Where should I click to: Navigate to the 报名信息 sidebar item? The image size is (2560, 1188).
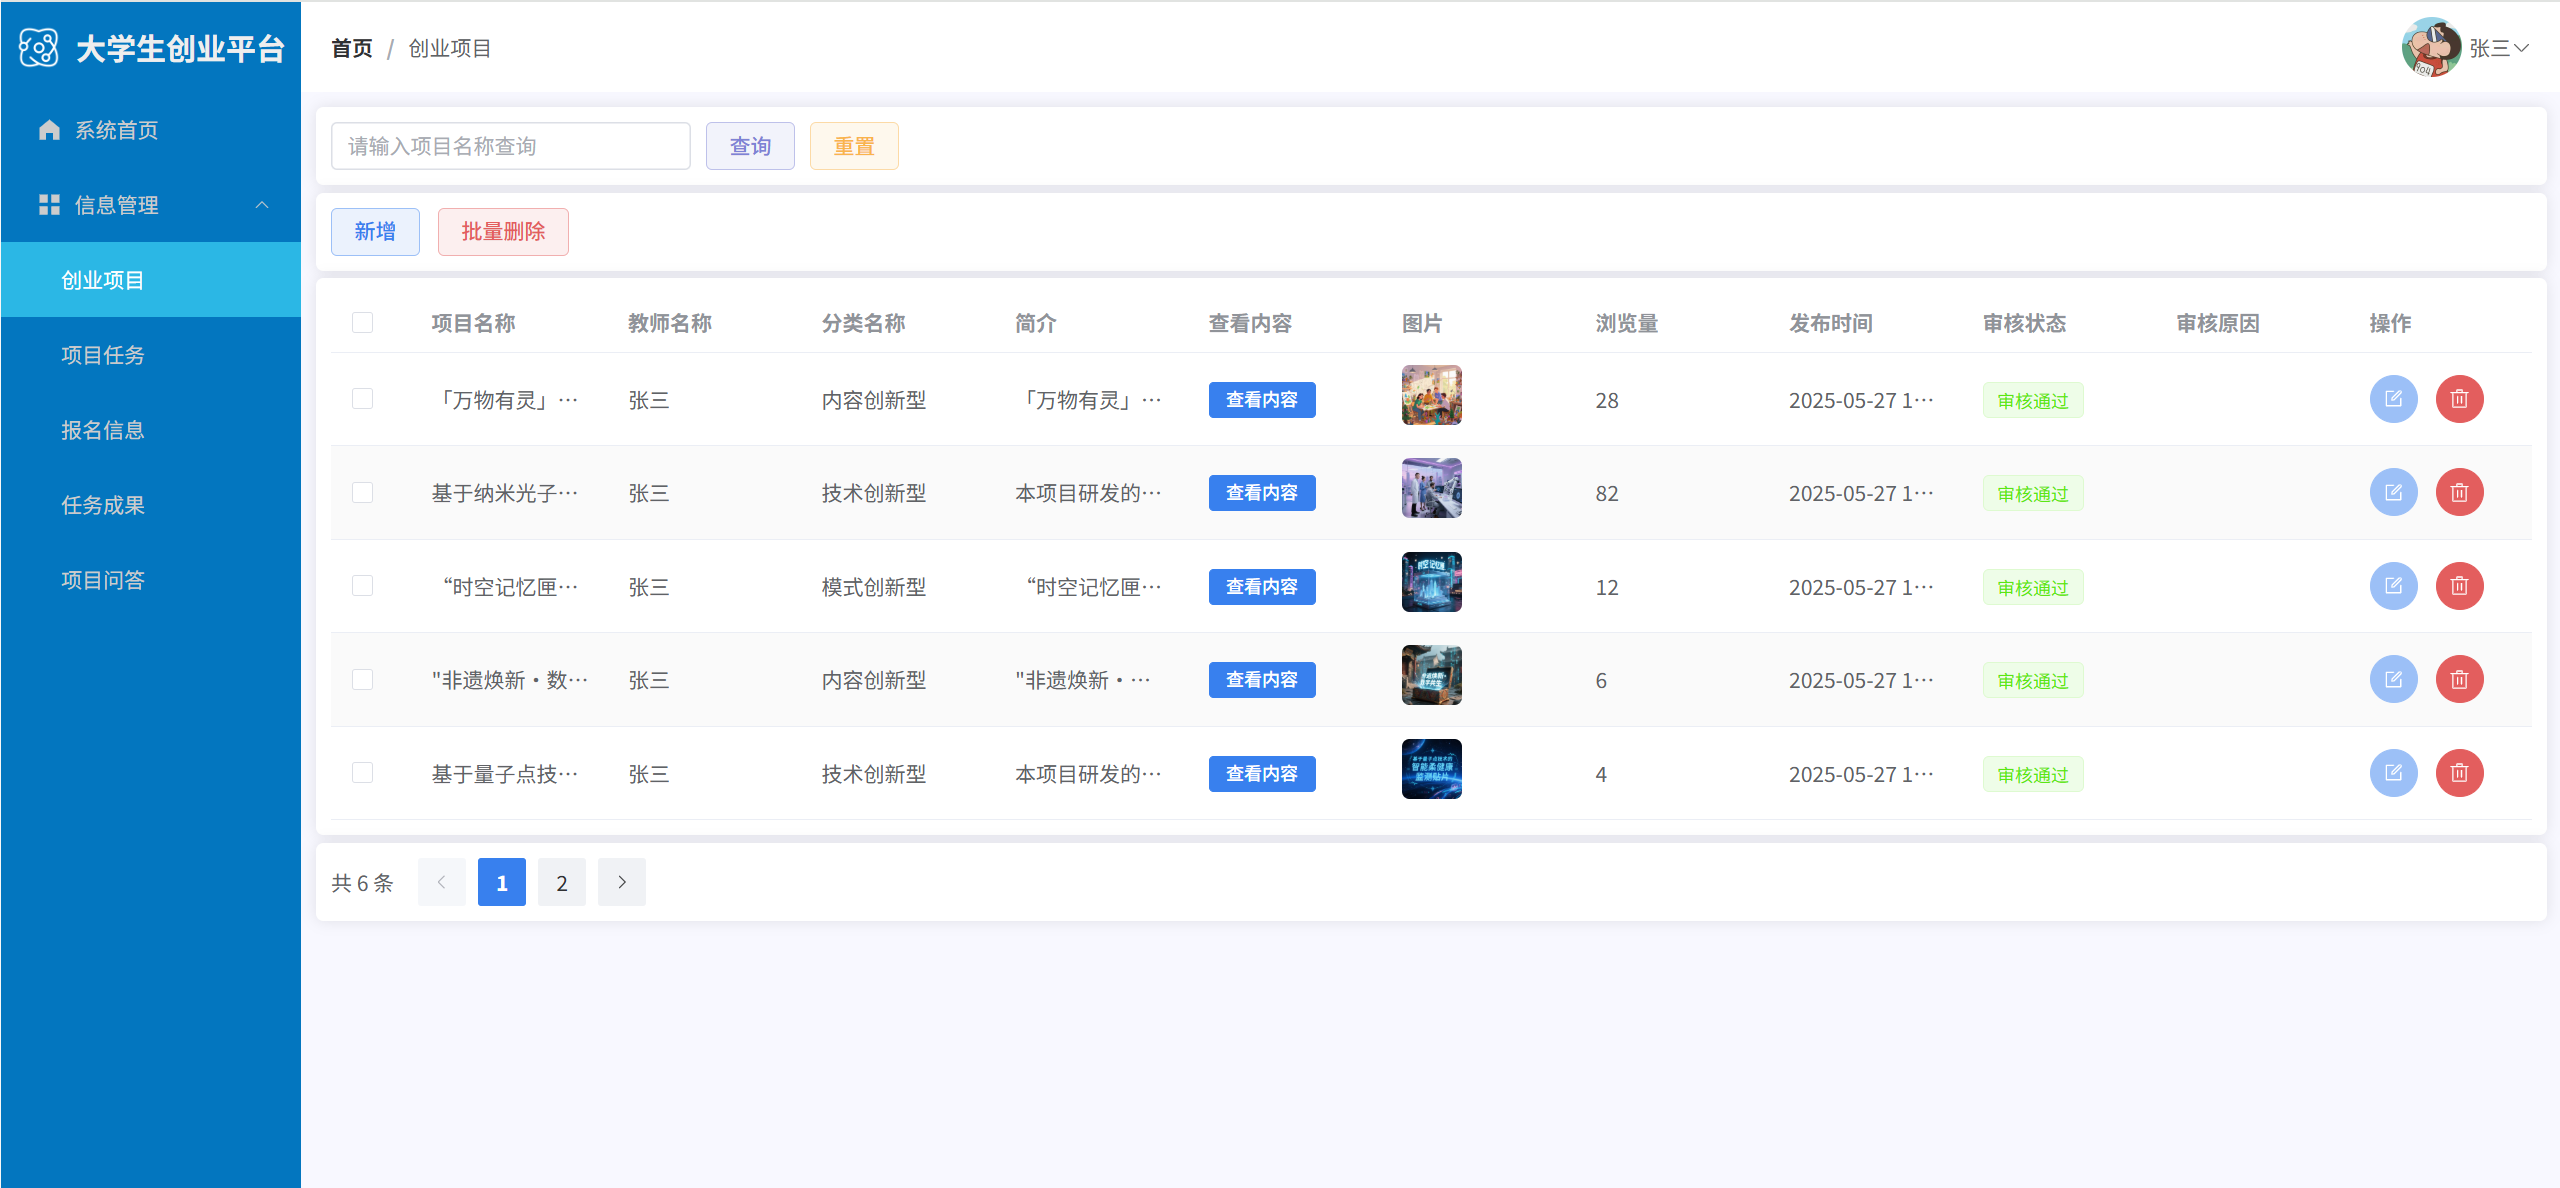tap(103, 430)
